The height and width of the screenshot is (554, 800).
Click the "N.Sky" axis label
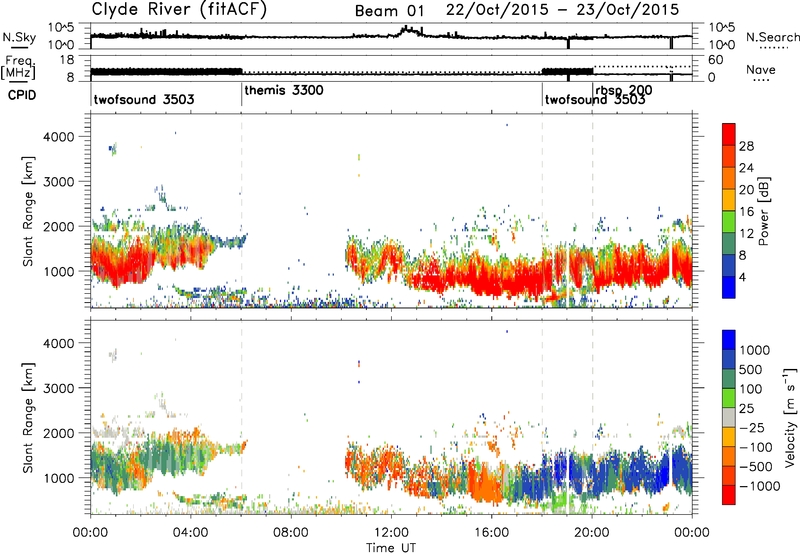[19, 37]
